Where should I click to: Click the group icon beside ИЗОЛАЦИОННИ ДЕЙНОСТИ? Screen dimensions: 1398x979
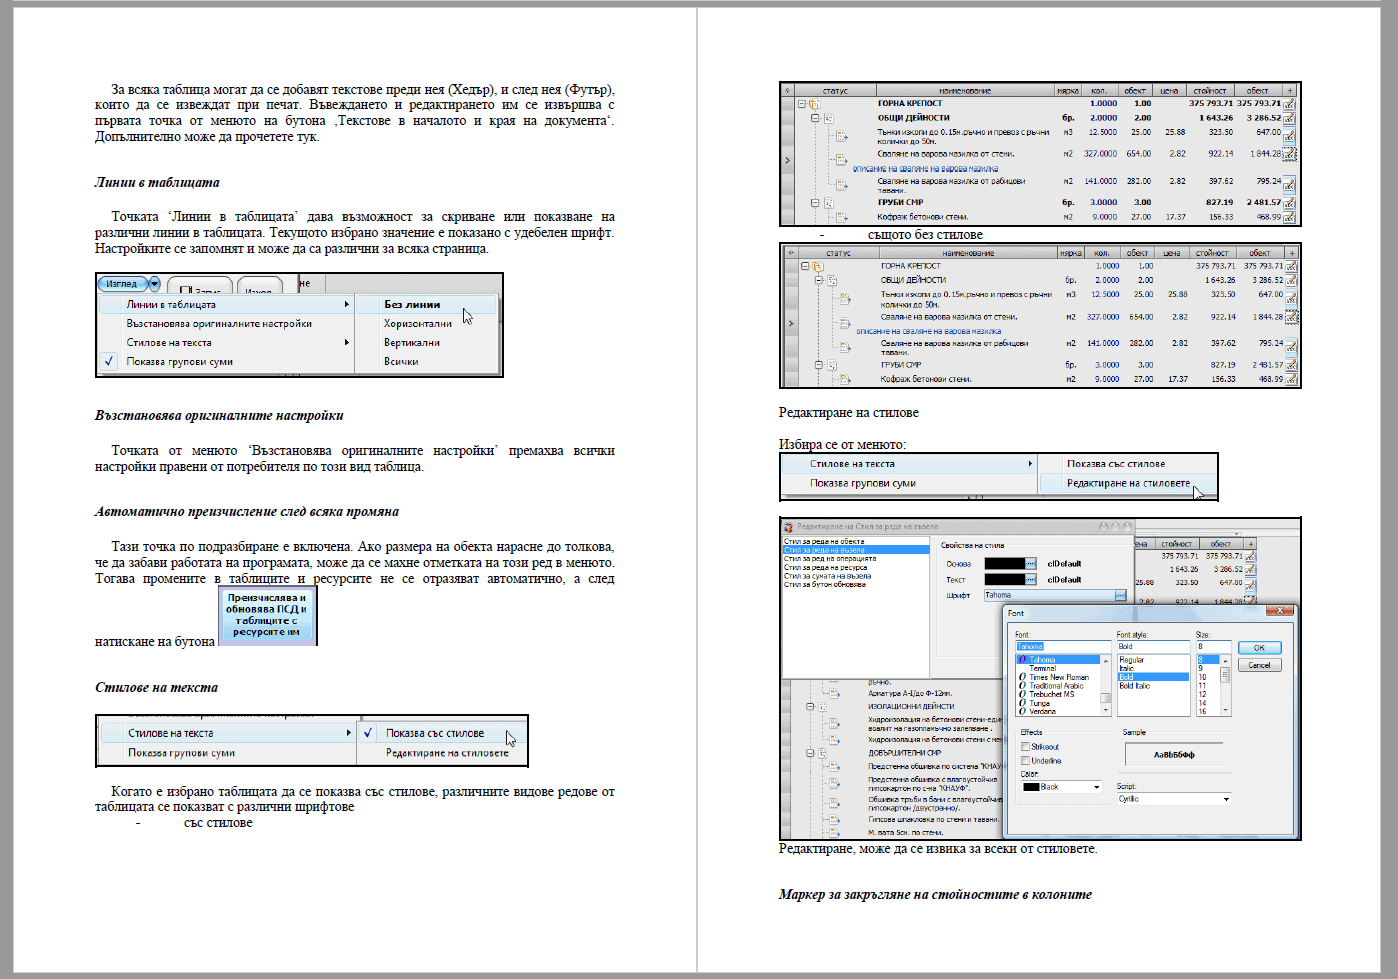(823, 707)
